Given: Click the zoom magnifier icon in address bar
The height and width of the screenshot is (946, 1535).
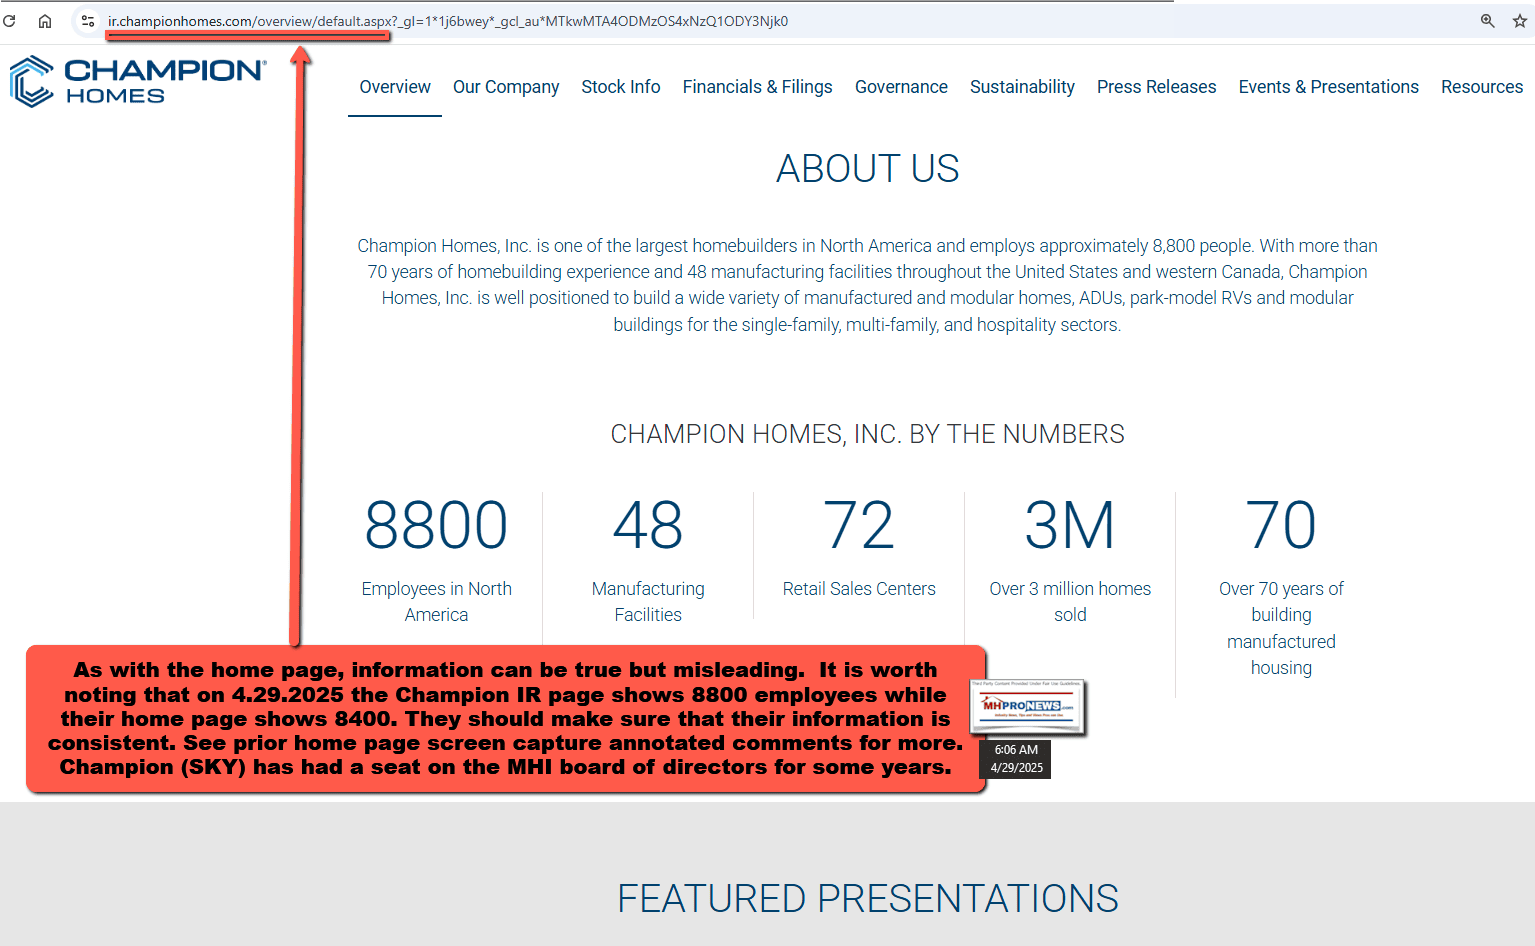Looking at the screenshot, I should (1487, 21).
